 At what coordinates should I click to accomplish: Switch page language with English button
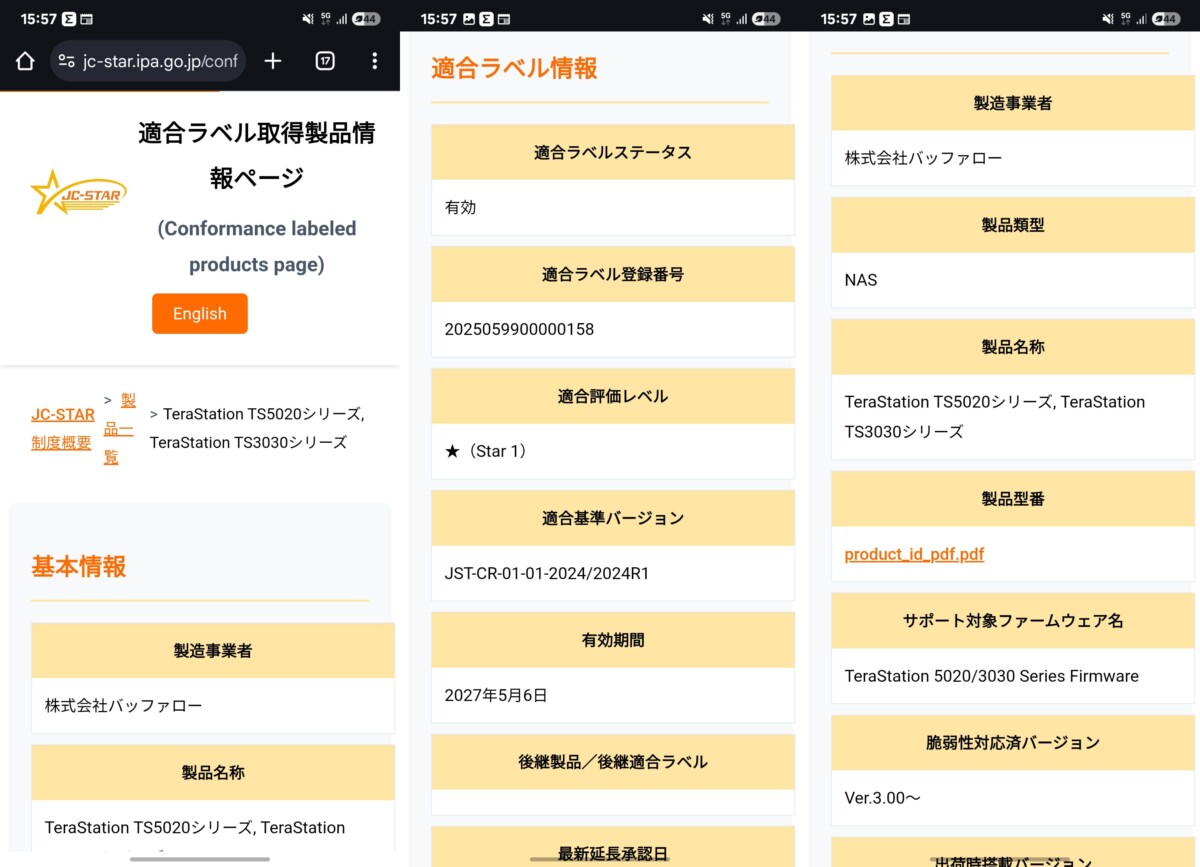(x=200, y=314)
